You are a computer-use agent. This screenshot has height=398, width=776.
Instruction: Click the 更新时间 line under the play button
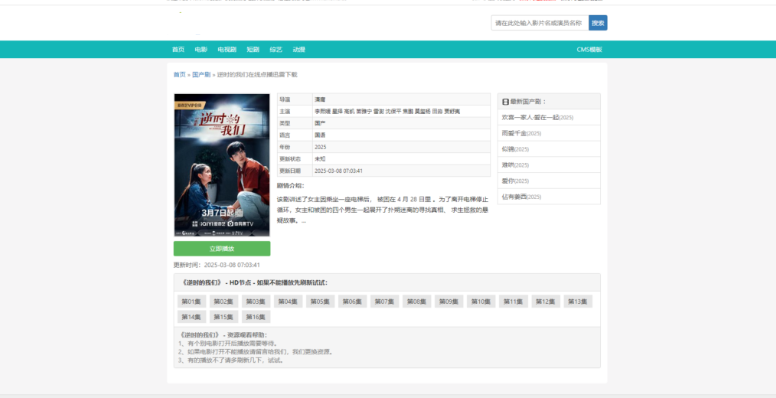click(216, 265)
